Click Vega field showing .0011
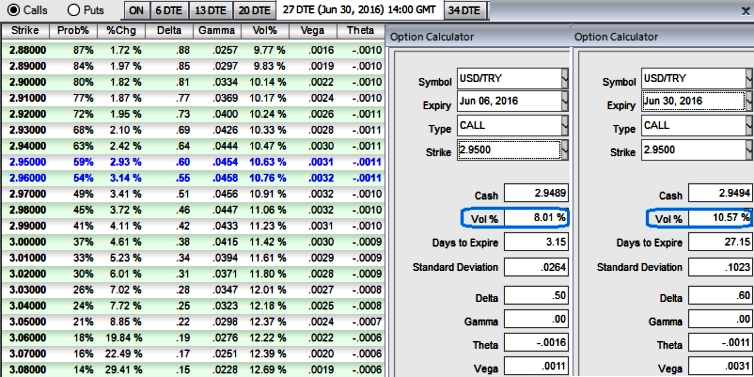The width and height of the screenshot is (754, 377). click(536, 365)
